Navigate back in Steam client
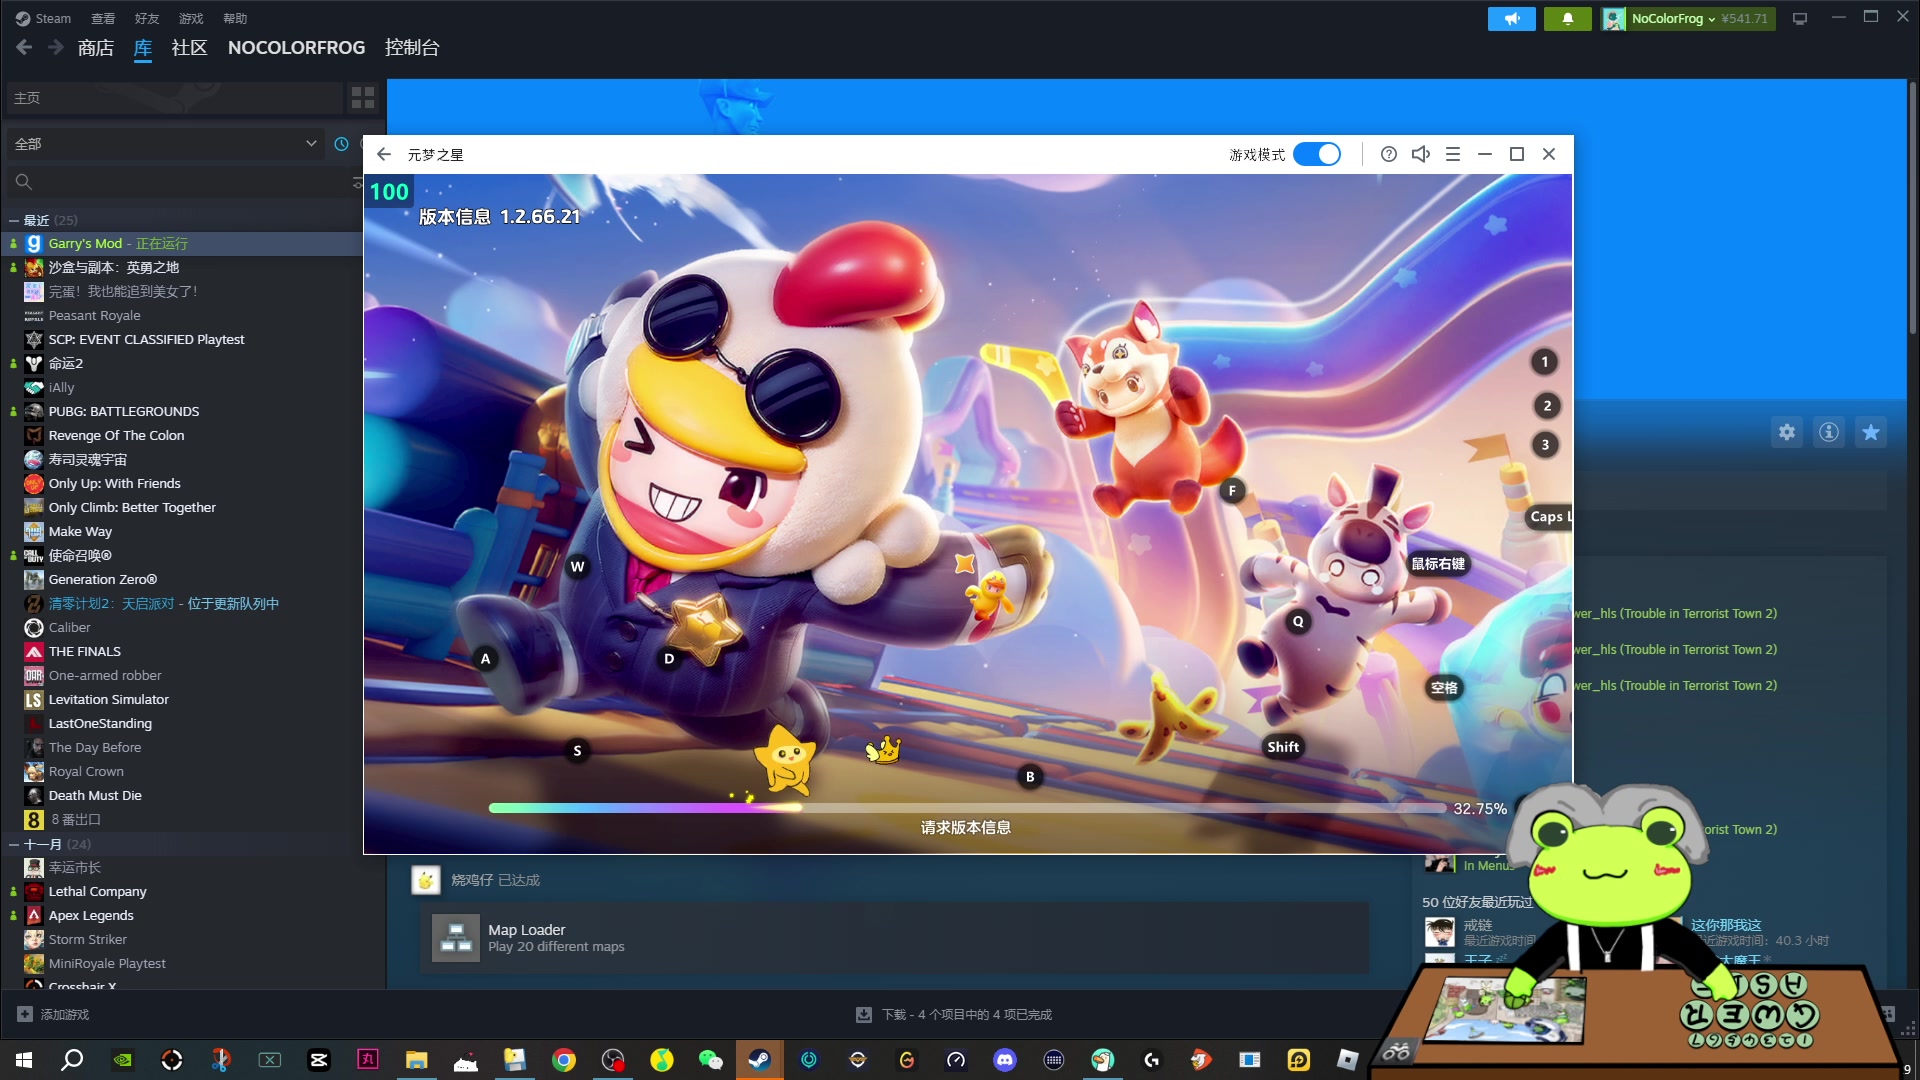This screenshot has height=1080, width=1920. 24,47
